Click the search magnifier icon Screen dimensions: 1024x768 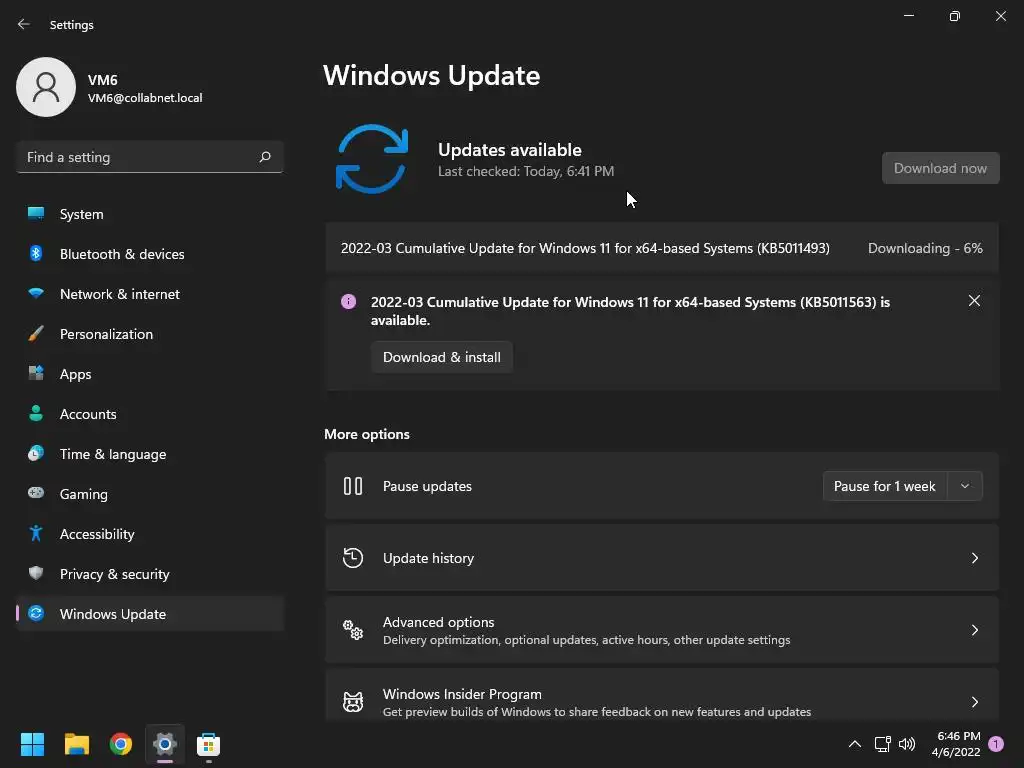tap(264, 157)
